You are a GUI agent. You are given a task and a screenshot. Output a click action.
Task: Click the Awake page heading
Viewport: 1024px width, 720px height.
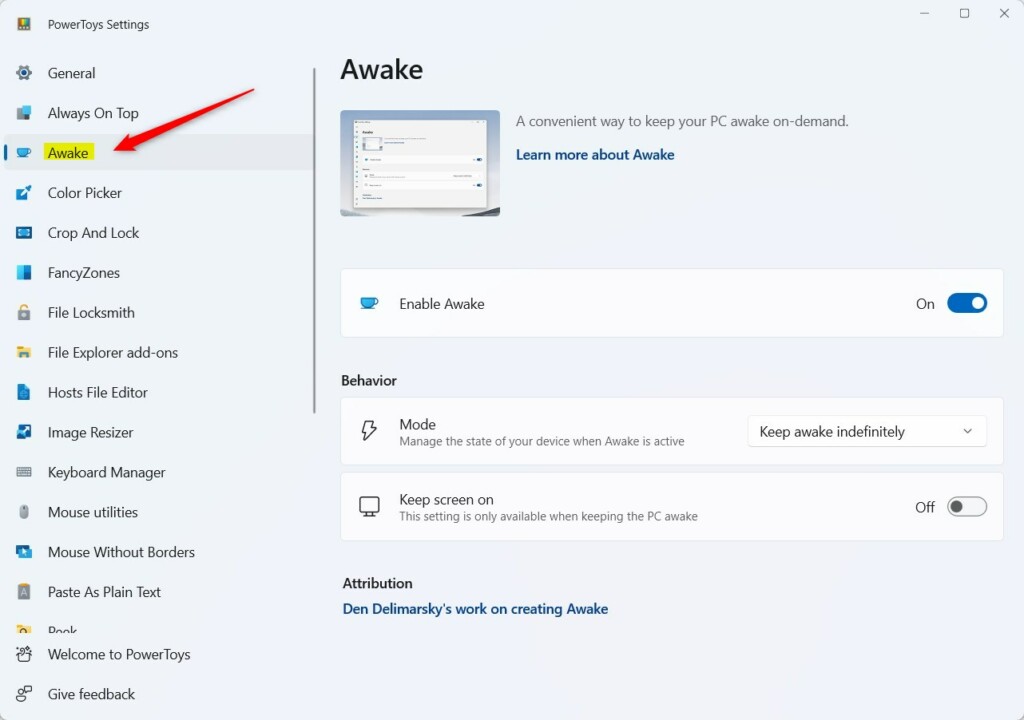[381, 69]
